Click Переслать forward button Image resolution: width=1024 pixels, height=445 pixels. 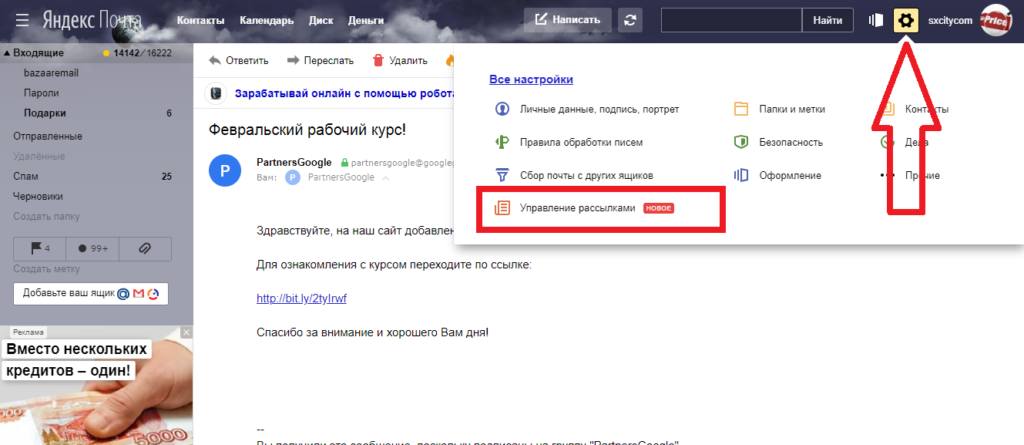[320, 61]
